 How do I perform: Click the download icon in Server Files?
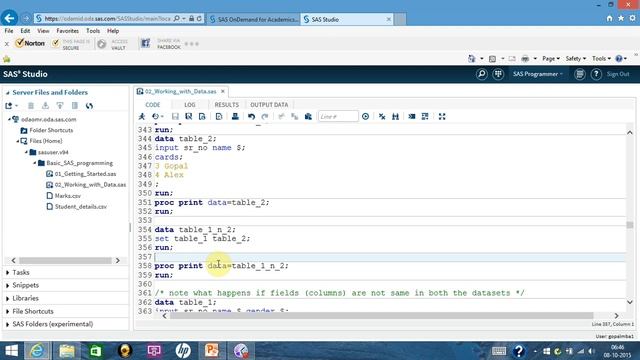(45, 106)
